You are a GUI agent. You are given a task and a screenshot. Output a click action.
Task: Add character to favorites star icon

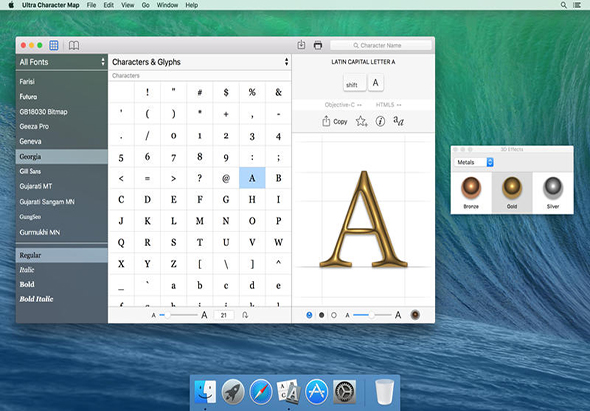(x=361, y=121)
